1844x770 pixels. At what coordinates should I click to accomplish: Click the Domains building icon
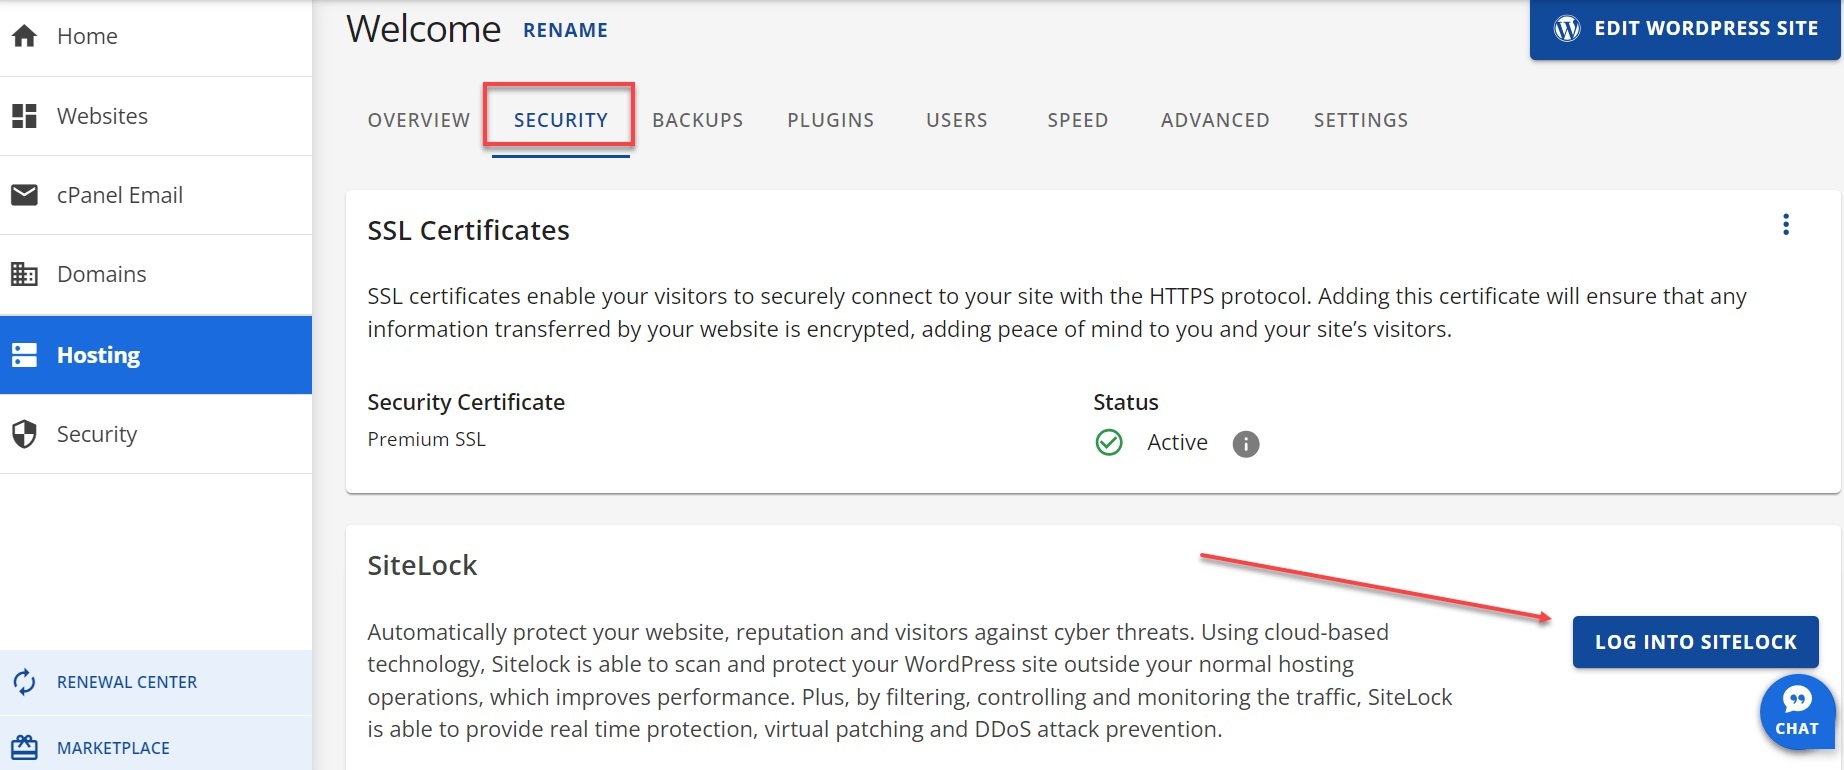pyautogui.click(x=24, y=274)
